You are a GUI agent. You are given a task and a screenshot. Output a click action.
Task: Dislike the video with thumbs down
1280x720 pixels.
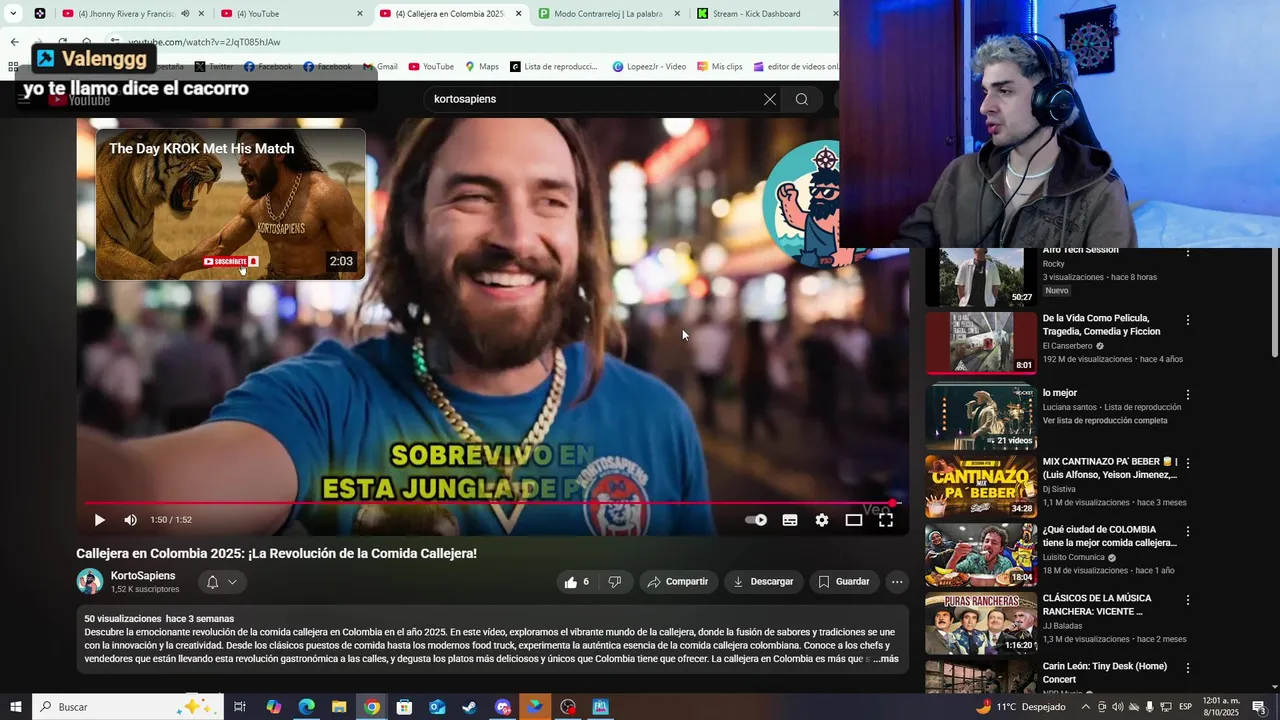tap(615, 582)
